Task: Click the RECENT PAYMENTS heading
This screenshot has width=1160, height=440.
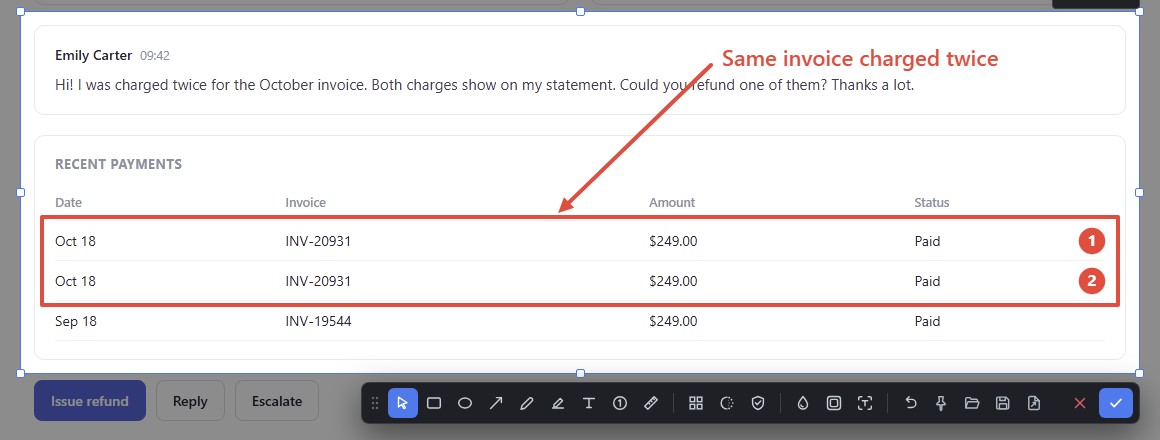Action: (x=118, y=164)
